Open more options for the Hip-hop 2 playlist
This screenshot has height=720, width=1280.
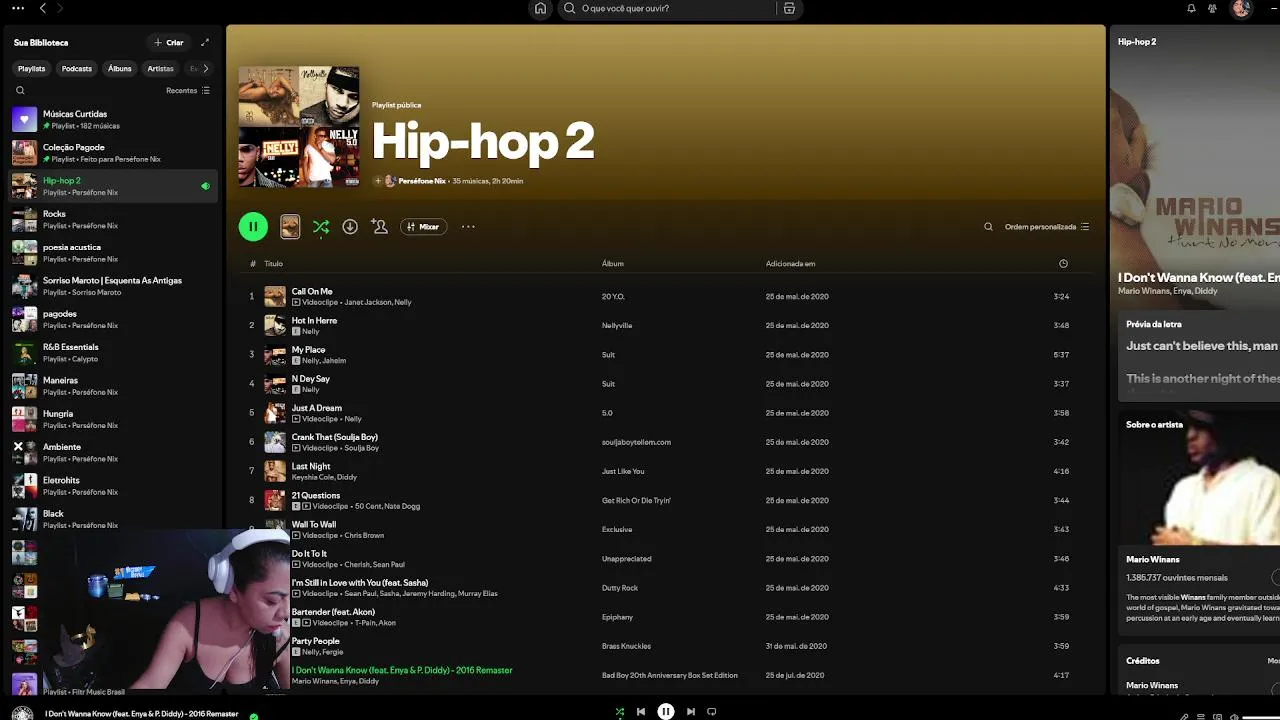tap(468, 227)
